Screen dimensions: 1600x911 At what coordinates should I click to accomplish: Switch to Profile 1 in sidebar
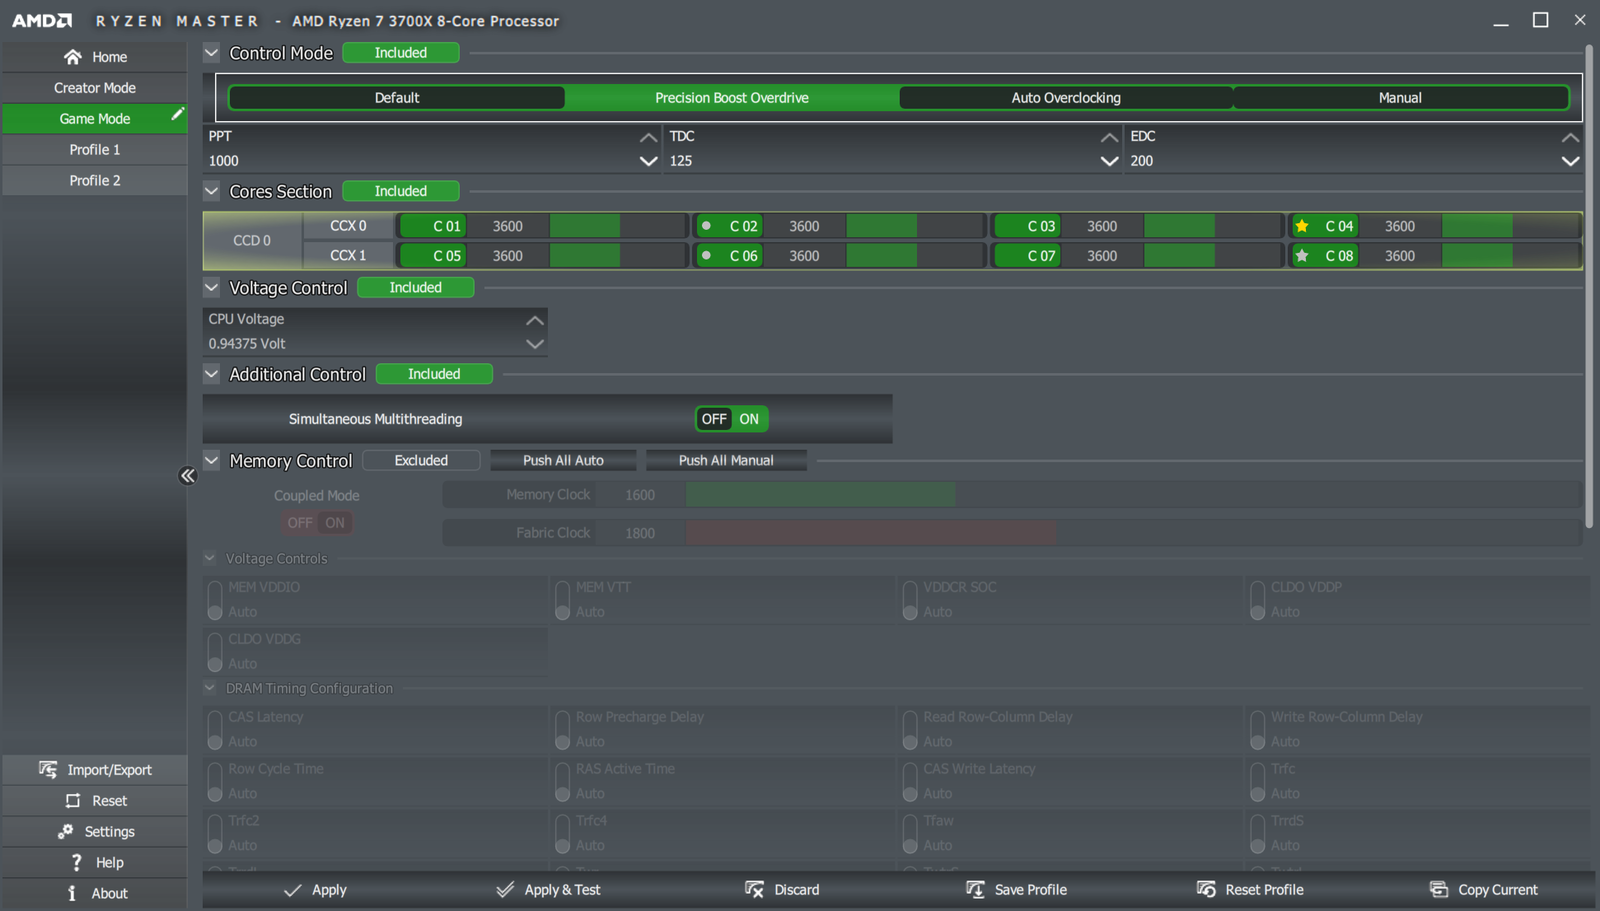95,149
